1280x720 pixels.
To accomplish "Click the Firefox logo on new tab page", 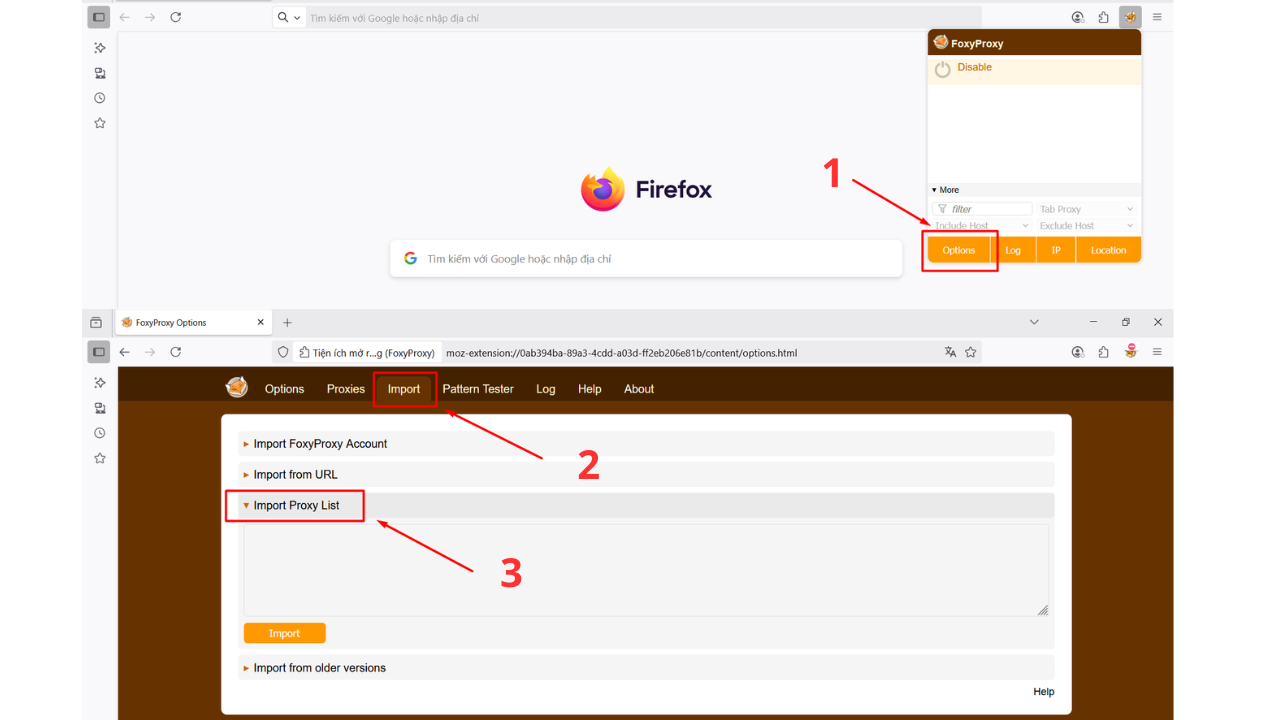I will click(x=646, y=189).
